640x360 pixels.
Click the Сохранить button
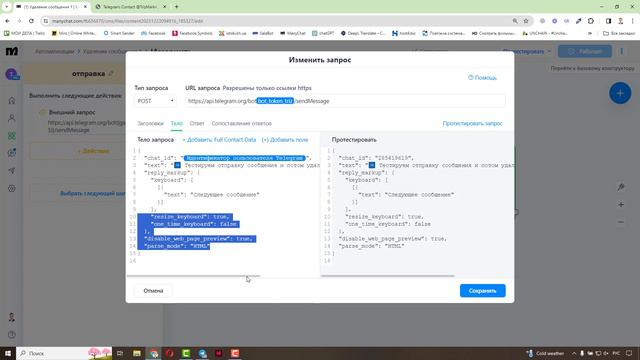click(x=482, y=291)
